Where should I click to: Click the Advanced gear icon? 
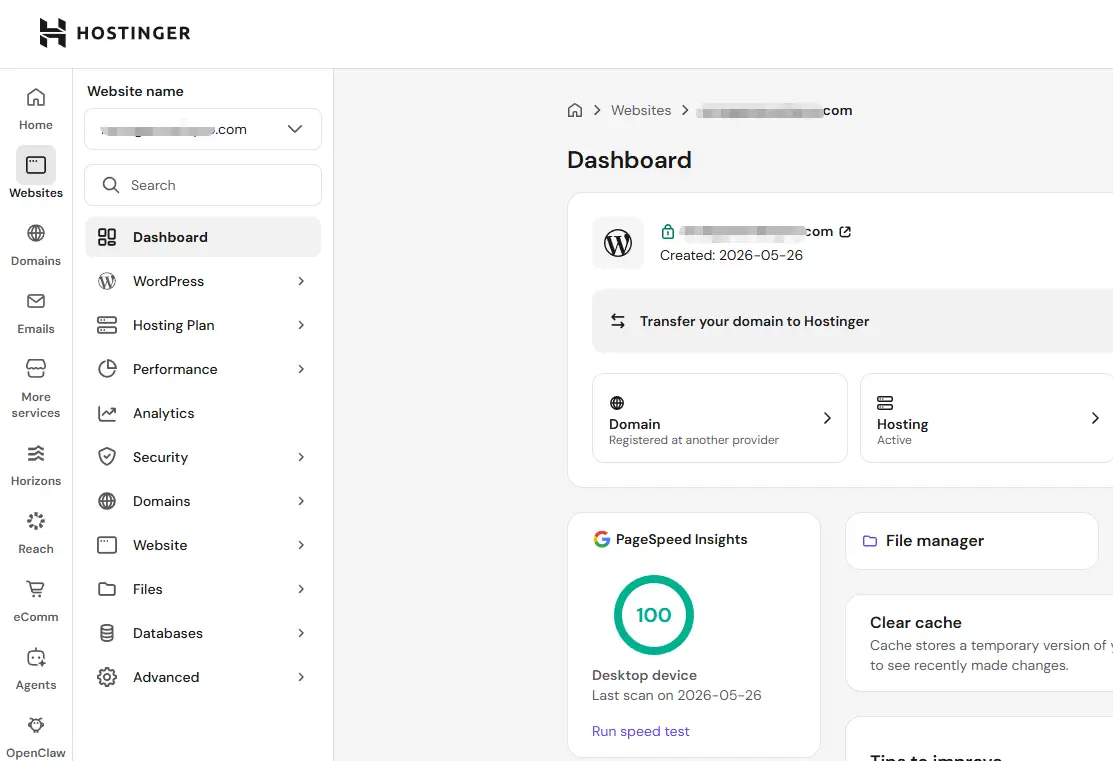tap(107, 677)
